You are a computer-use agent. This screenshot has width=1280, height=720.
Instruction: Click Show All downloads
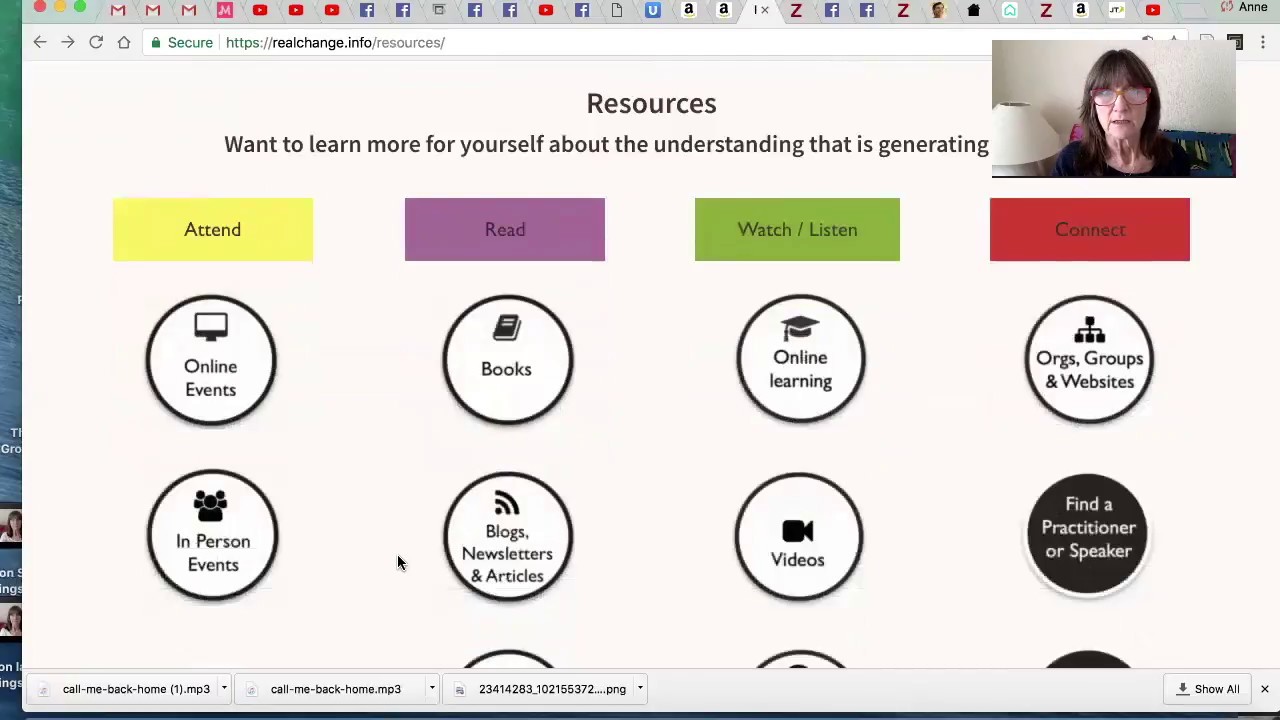[x=1208, y=689]
